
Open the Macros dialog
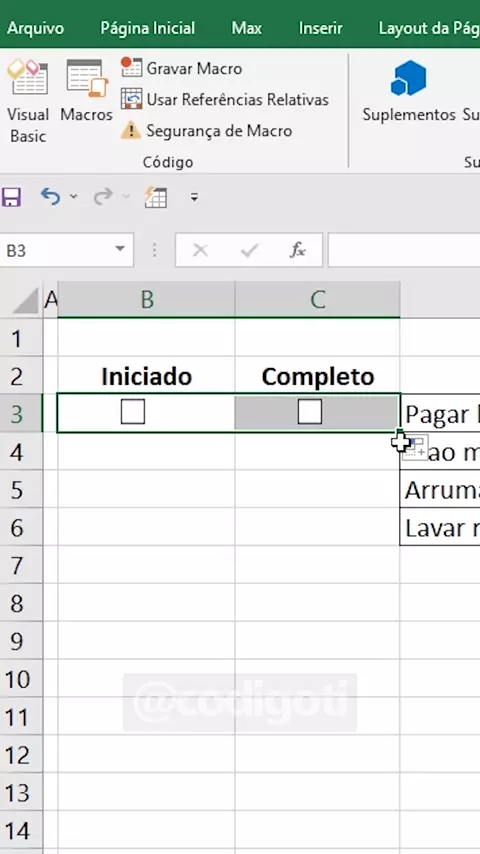tap(87, 91)
